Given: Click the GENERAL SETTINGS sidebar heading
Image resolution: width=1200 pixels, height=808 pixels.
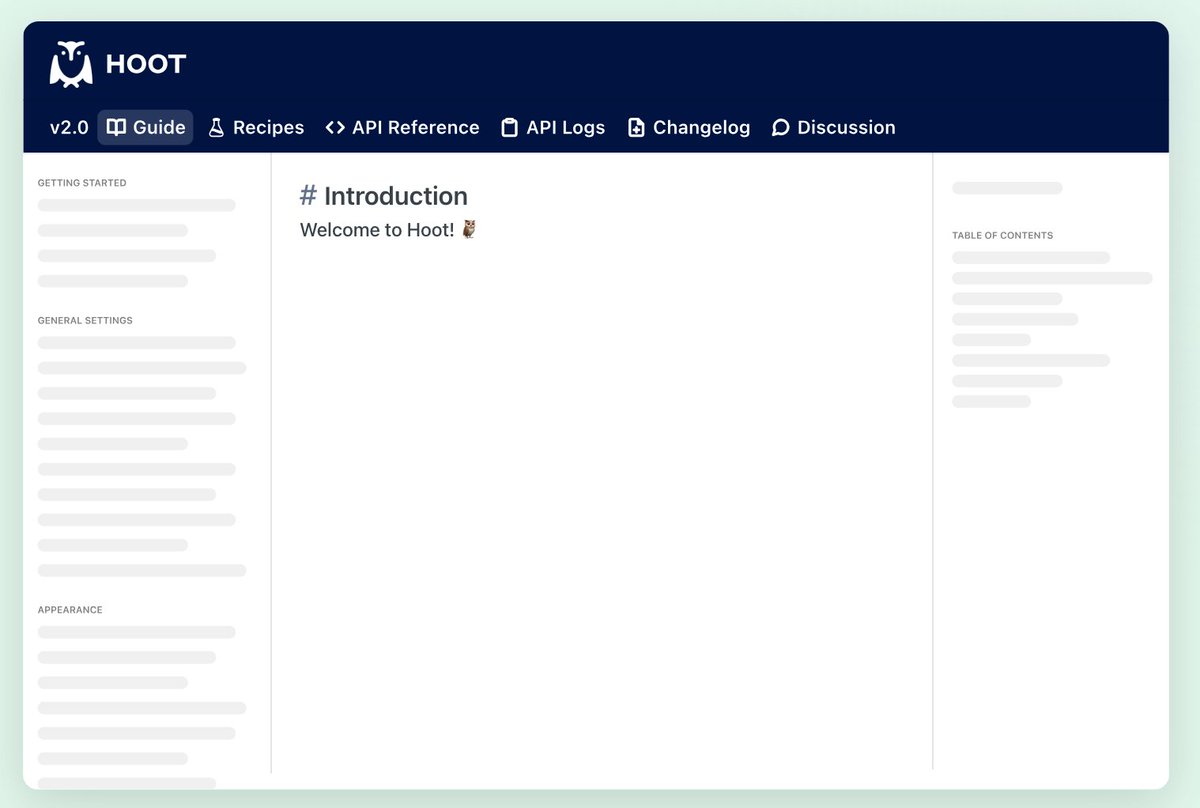Looking at the screenshot, I should point(85,321).
